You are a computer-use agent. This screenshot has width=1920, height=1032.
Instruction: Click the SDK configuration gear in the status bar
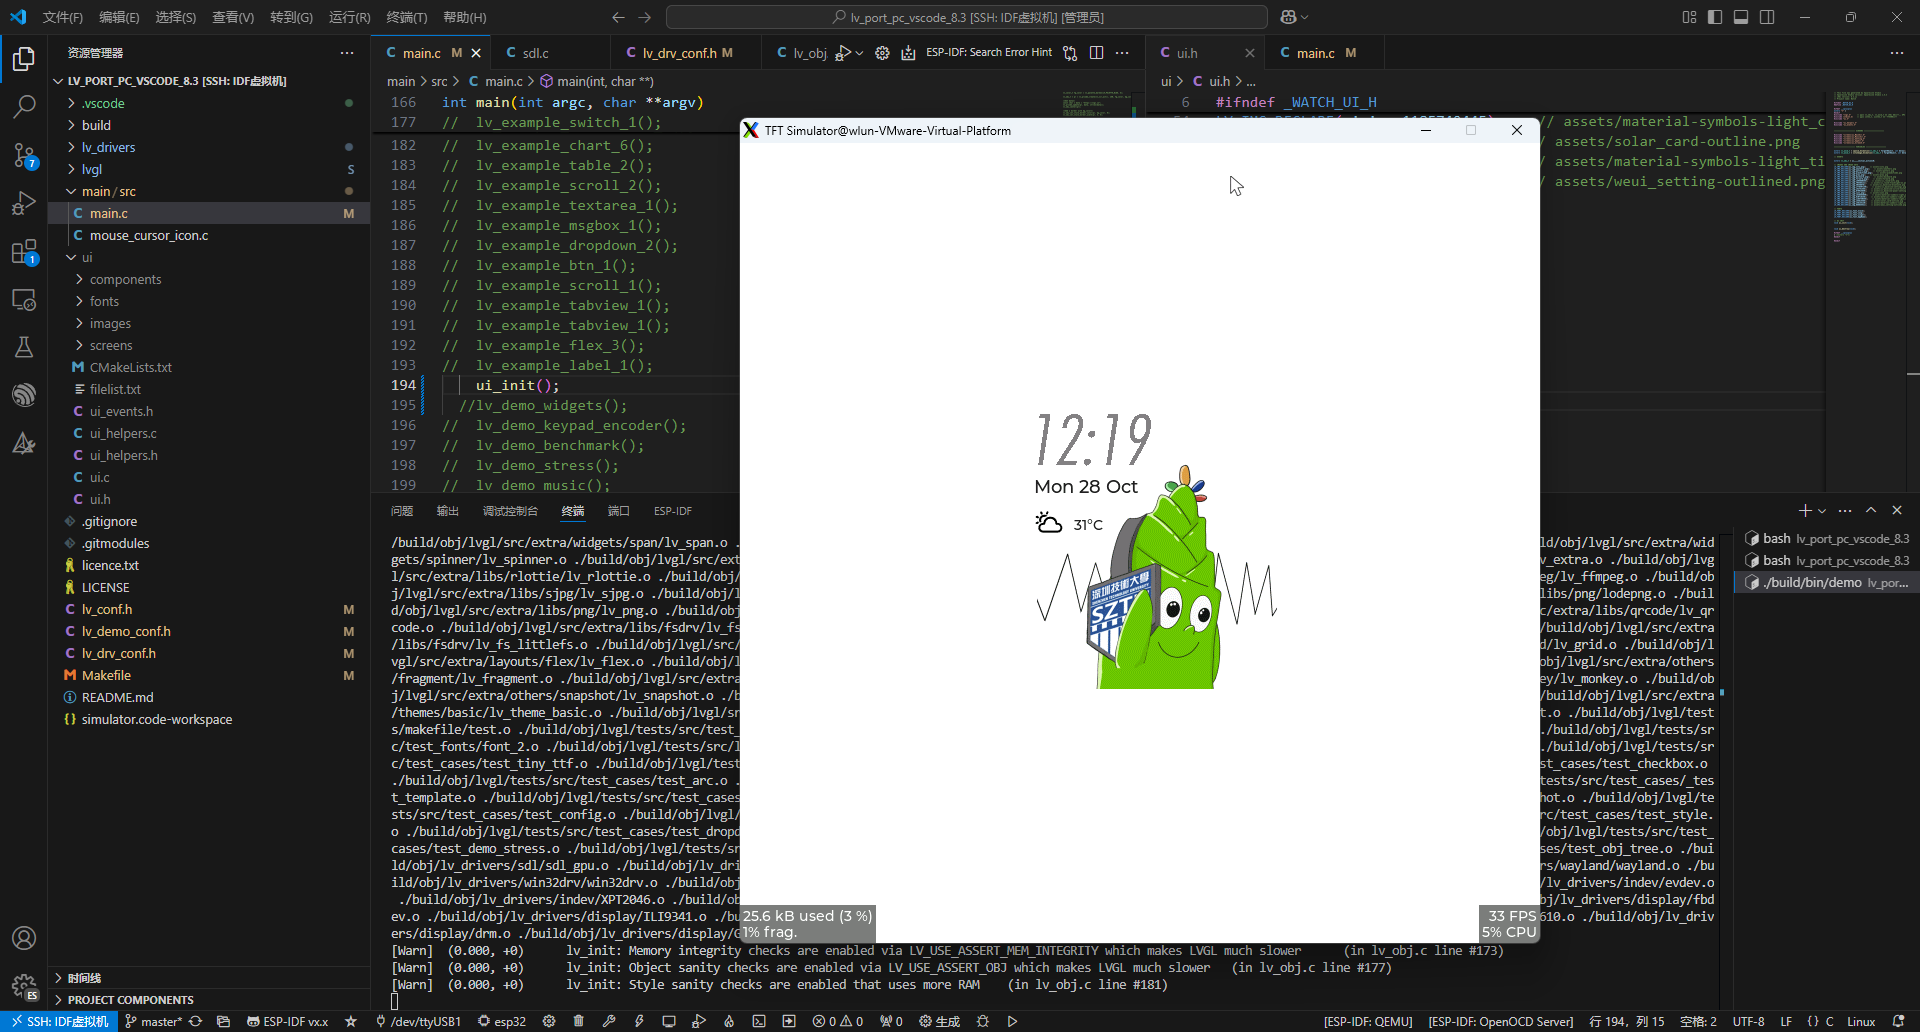point(549,1021)
